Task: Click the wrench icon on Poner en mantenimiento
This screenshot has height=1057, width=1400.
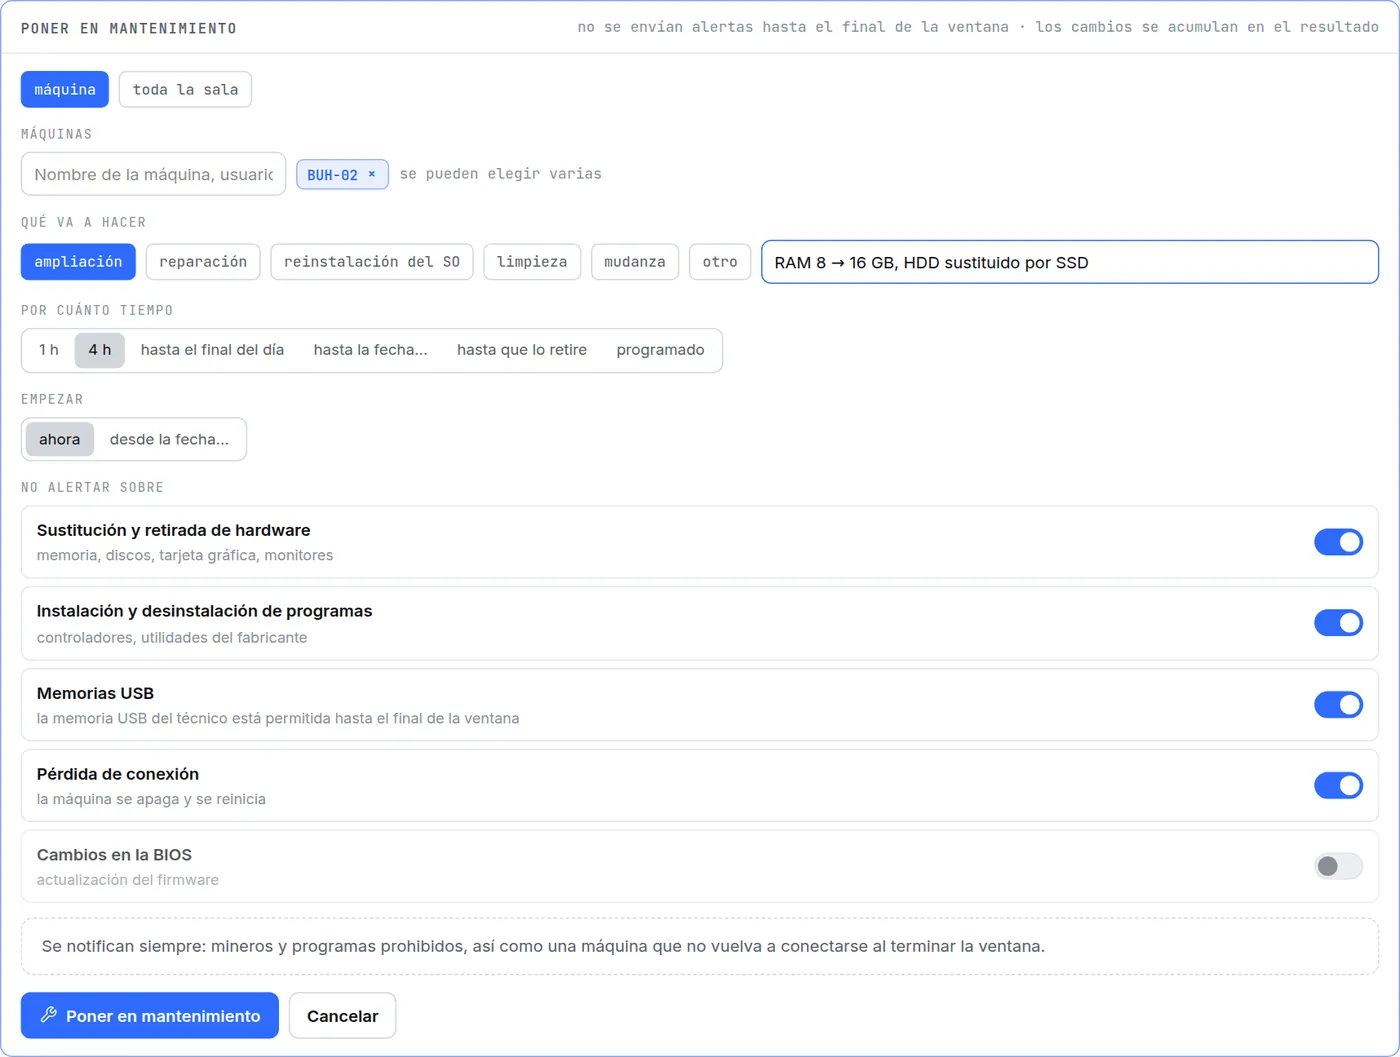Action: coord(48,1015)
